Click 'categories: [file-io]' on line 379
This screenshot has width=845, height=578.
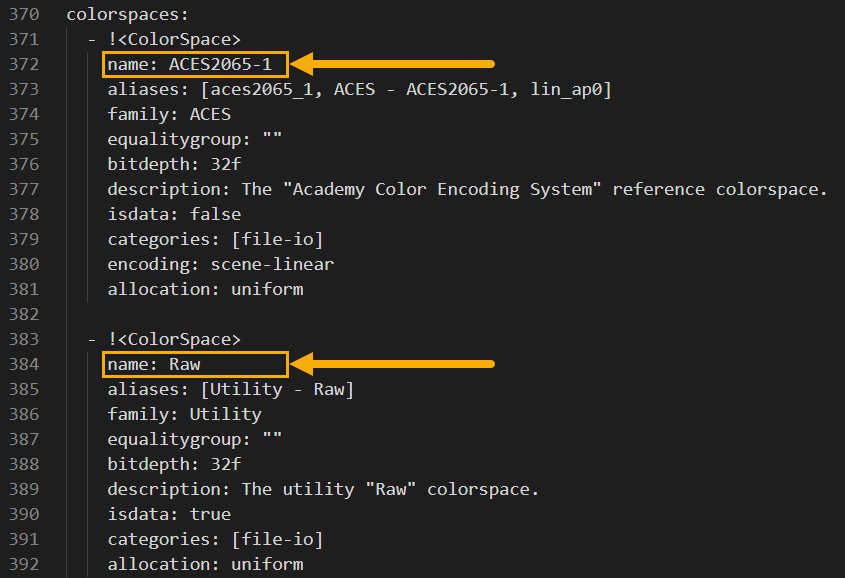point(215,240)
